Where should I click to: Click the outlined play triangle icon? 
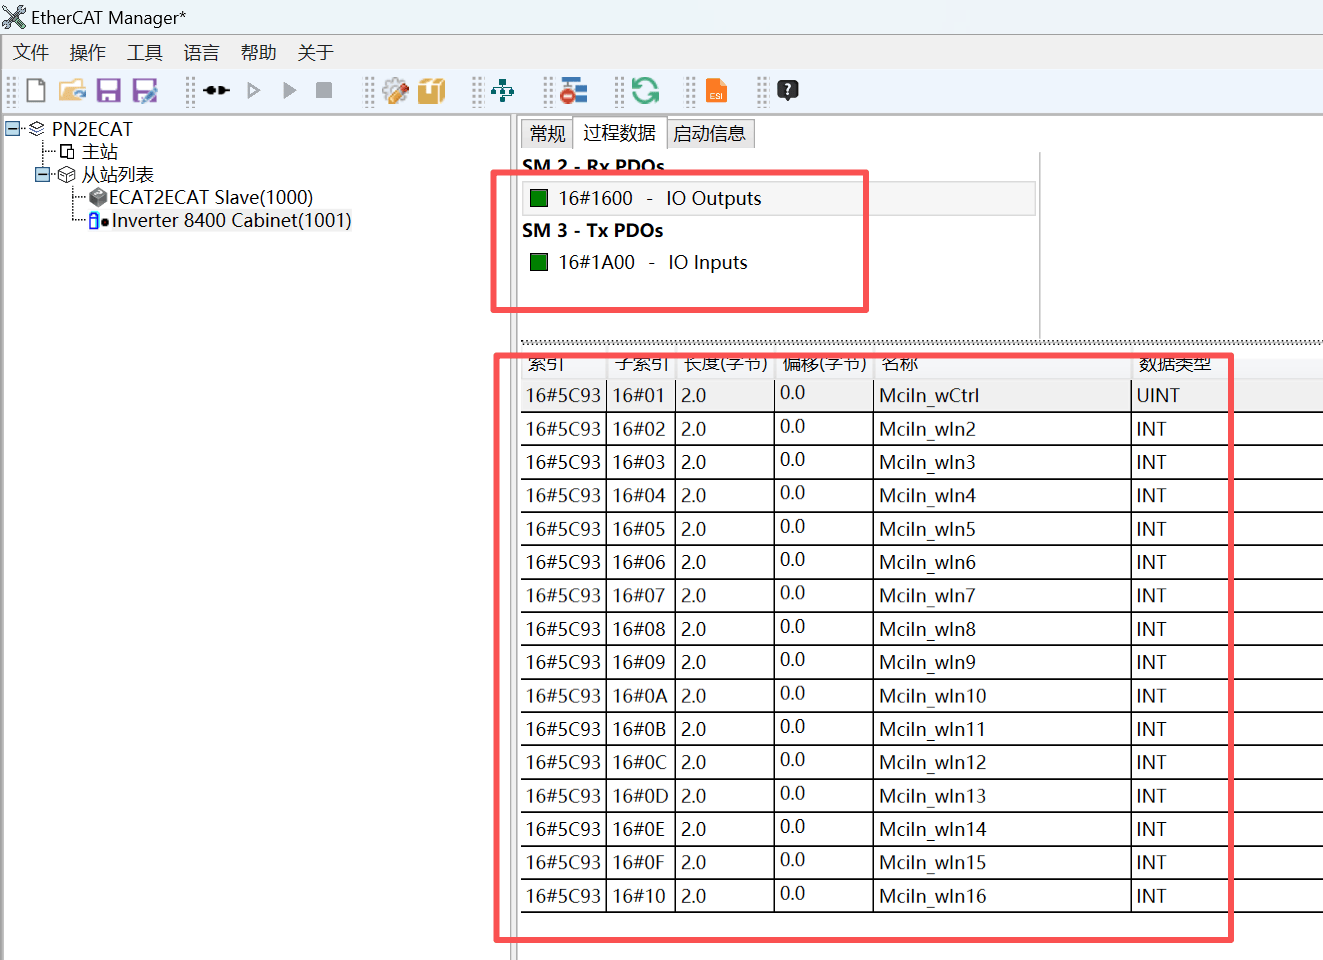click(x=253, y=91)
